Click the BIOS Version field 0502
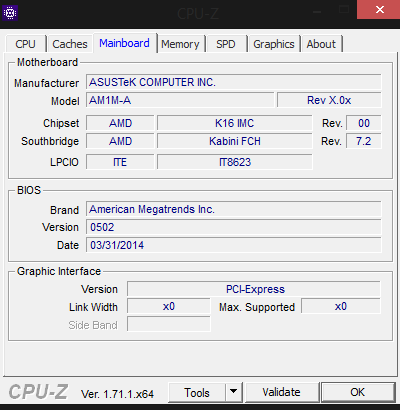The width and height of the screenshot is (400, 410). point(234,227)
